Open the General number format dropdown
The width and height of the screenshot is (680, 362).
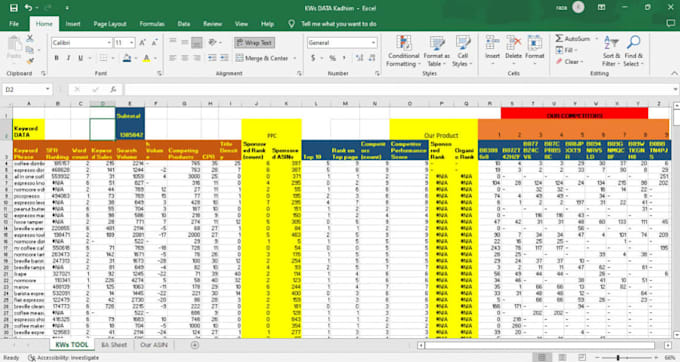tap(373, 42)
